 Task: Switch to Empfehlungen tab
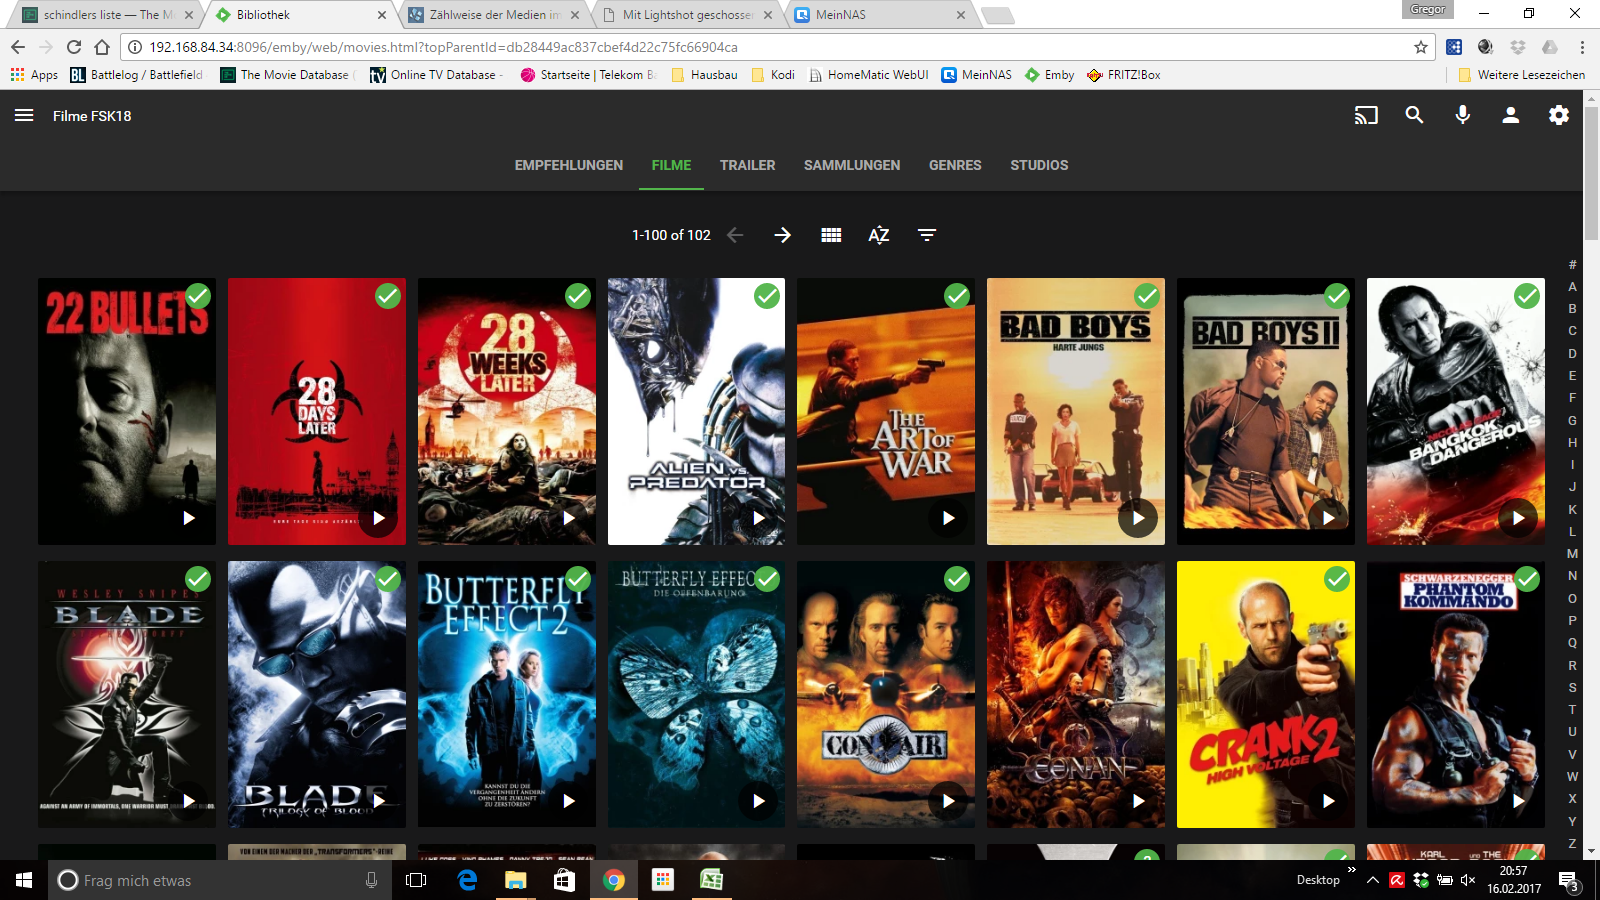[x=569, y=165]
